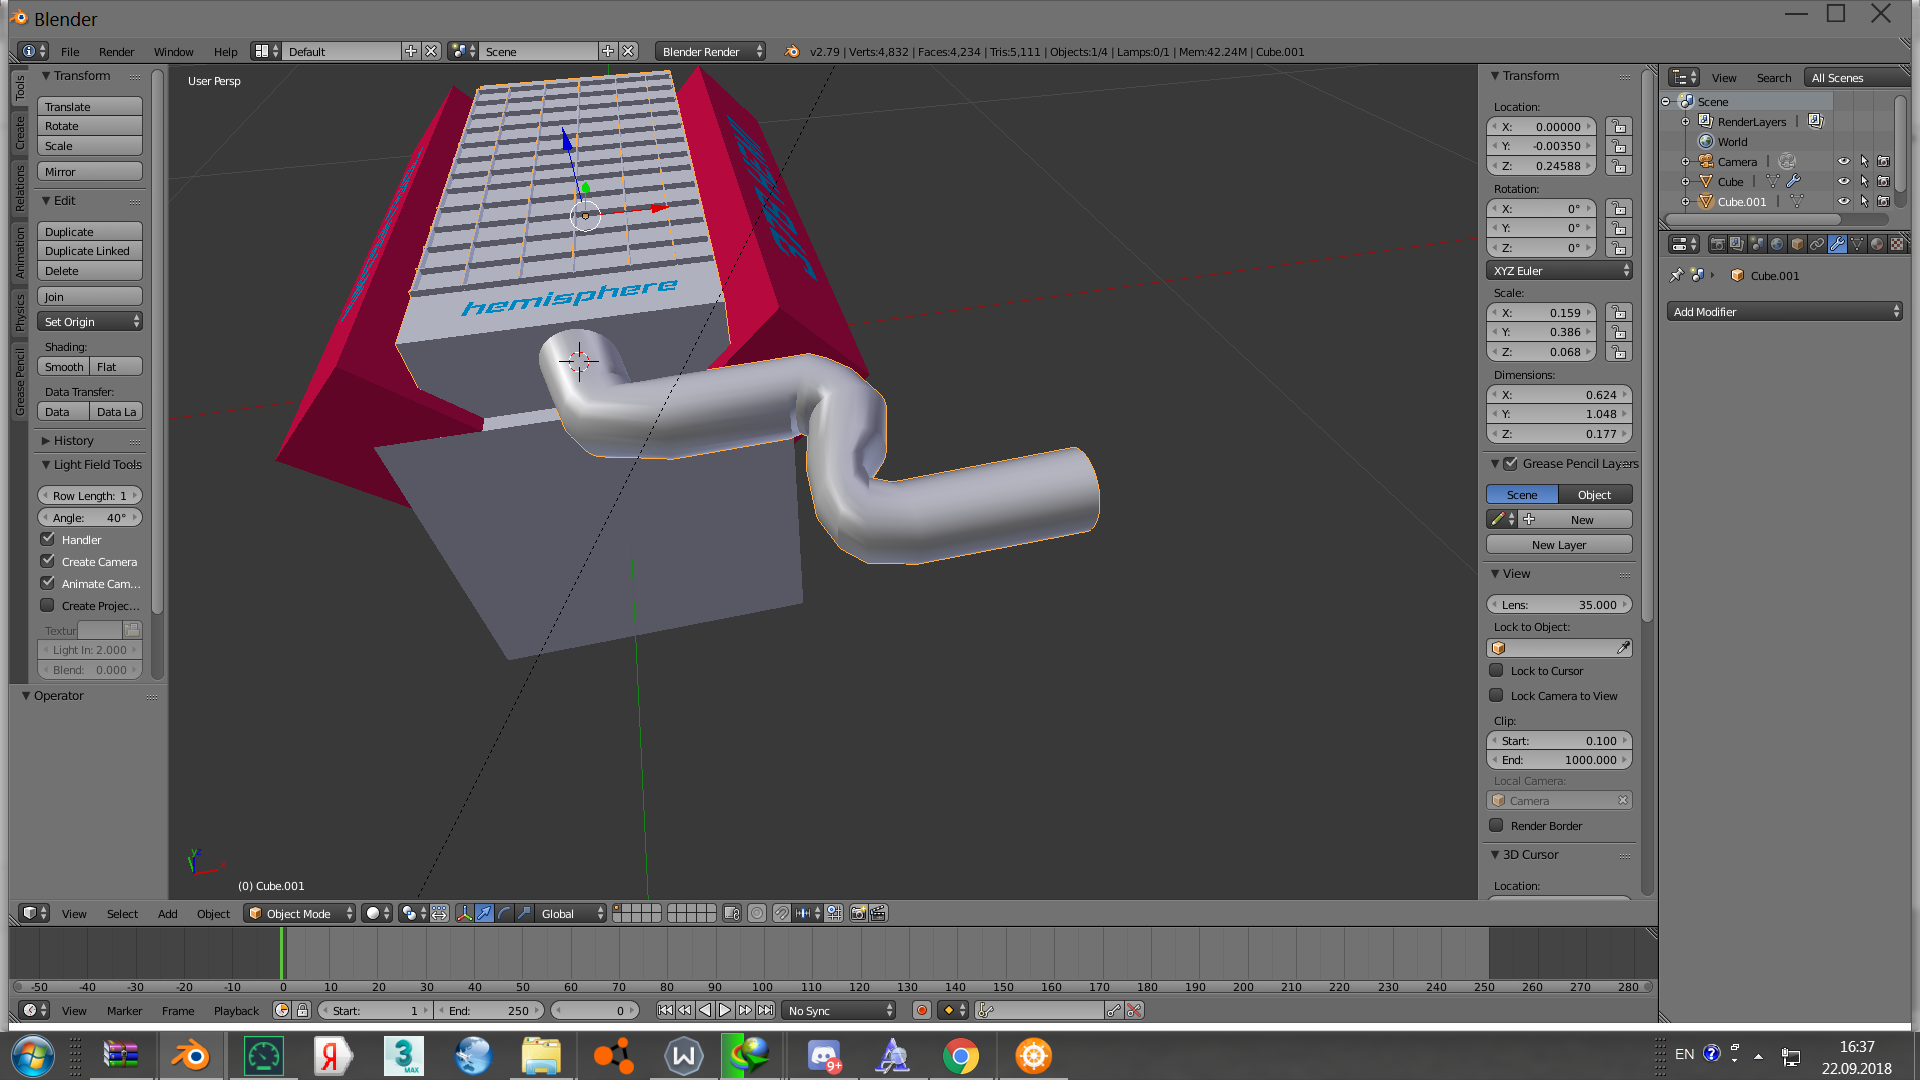Screen dimensions: 1920x1080
Task: Click the Blender logo icon near version info
Action: coord(792,51)
